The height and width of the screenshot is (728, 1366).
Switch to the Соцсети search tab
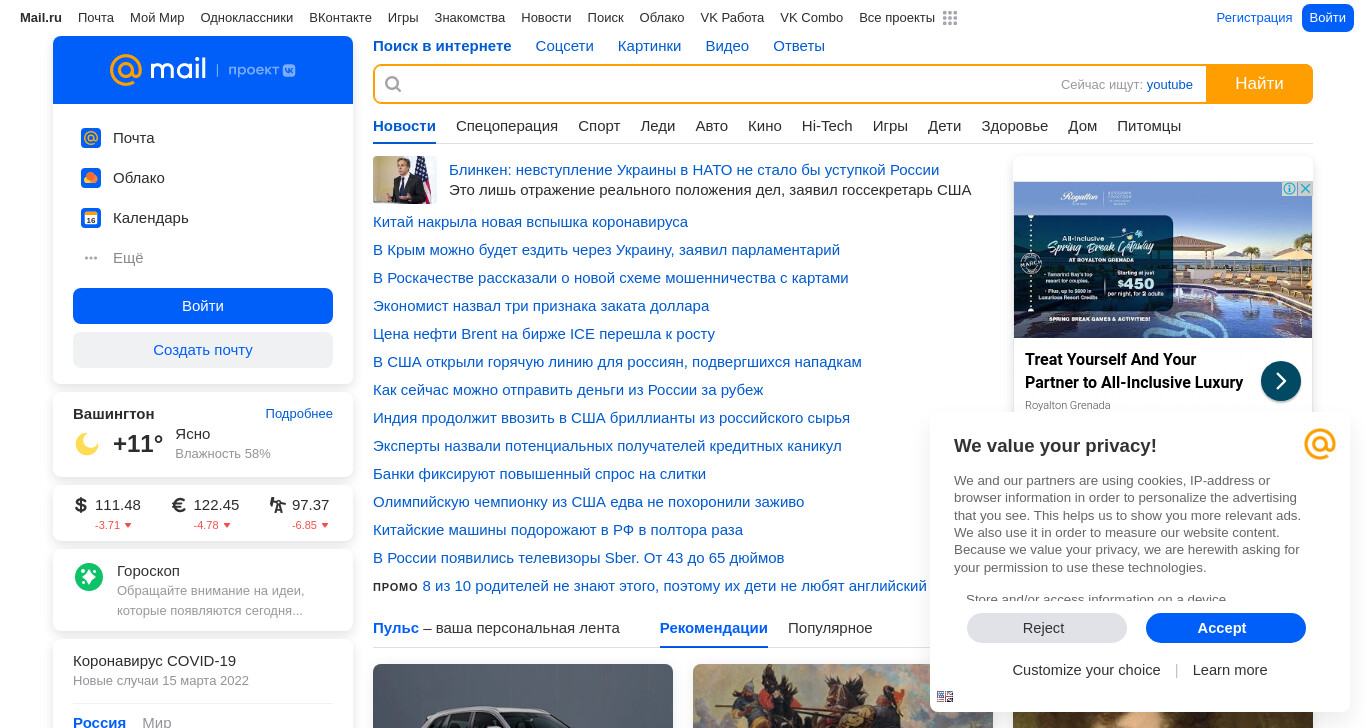tap(565, 46)
